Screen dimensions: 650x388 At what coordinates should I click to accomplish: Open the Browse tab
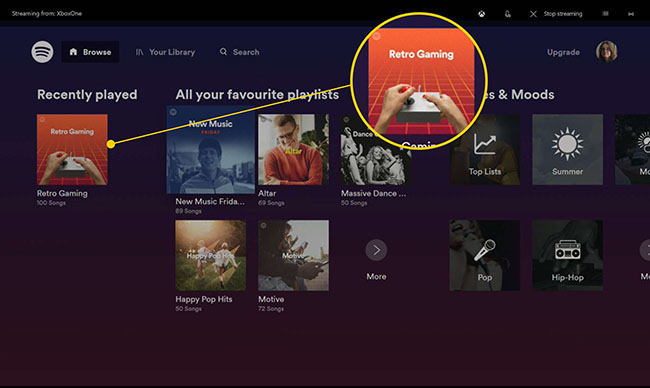click(x=90, y=52)
